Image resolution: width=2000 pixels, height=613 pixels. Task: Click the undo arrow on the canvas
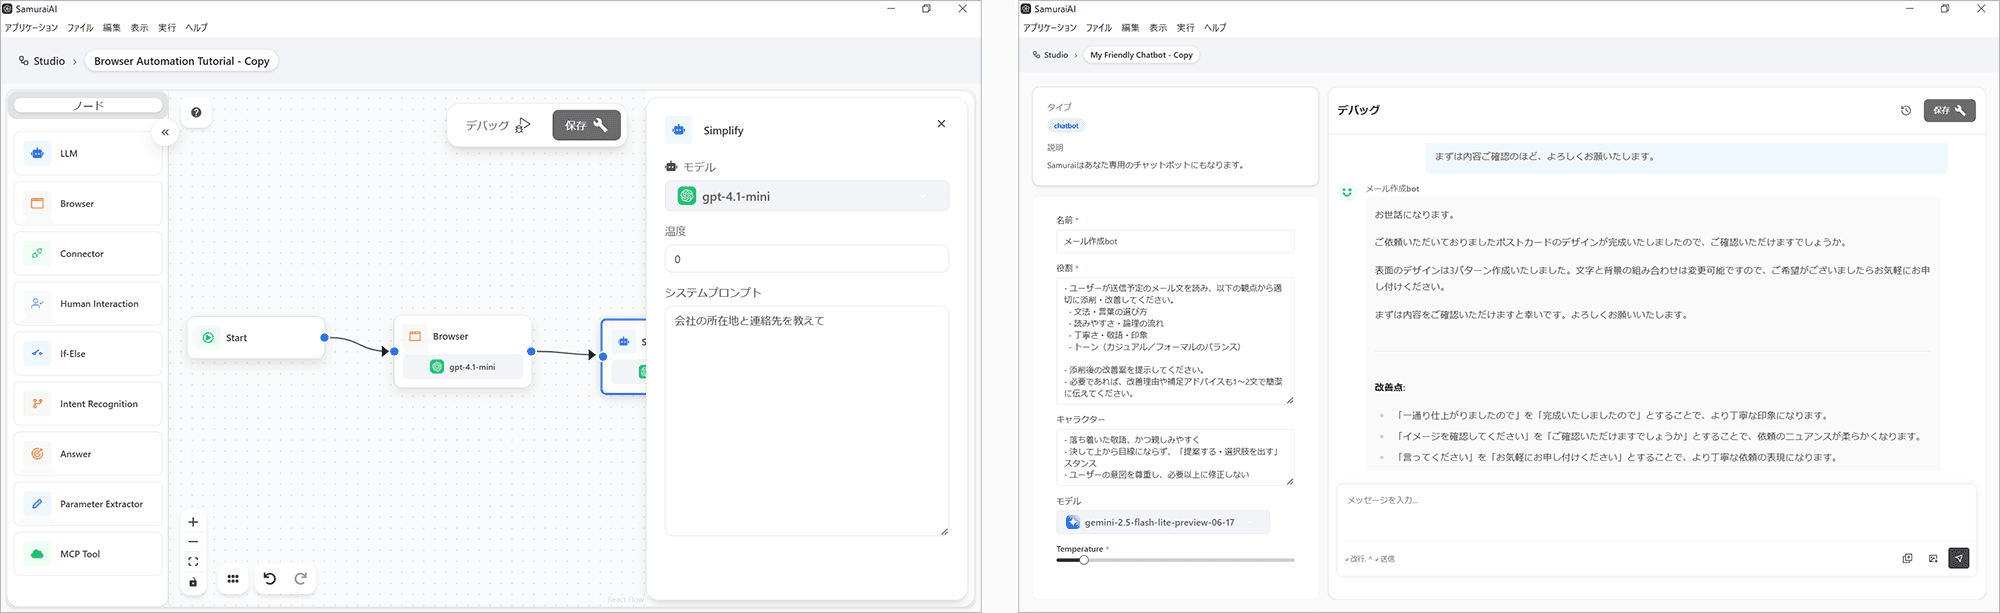click(269, 578)
